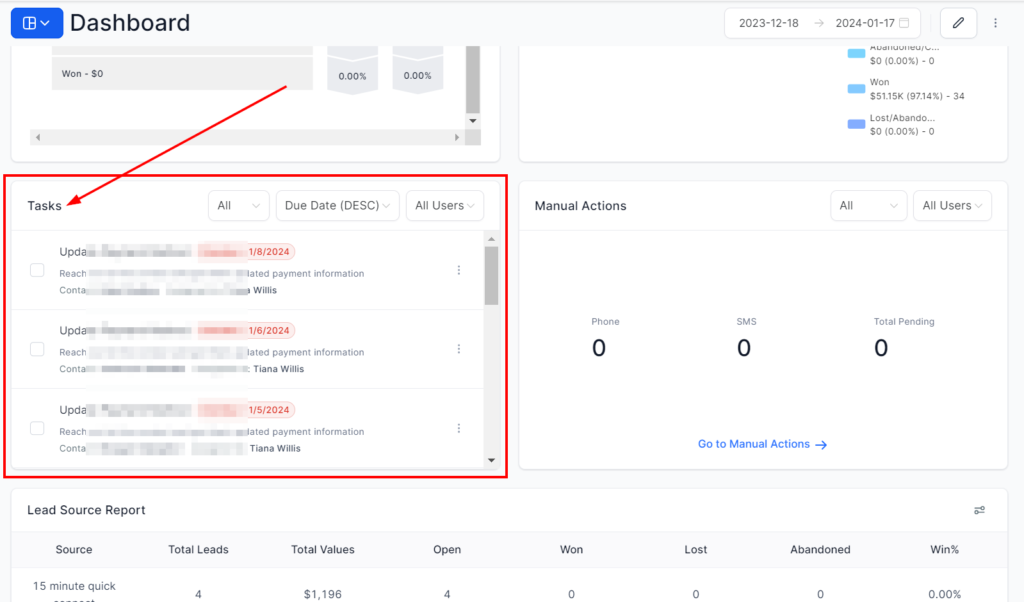Click the pencil edit dashboard icon
Image resolution: width=1024 pixels, height=602 pixels.
tap(958, 24)
